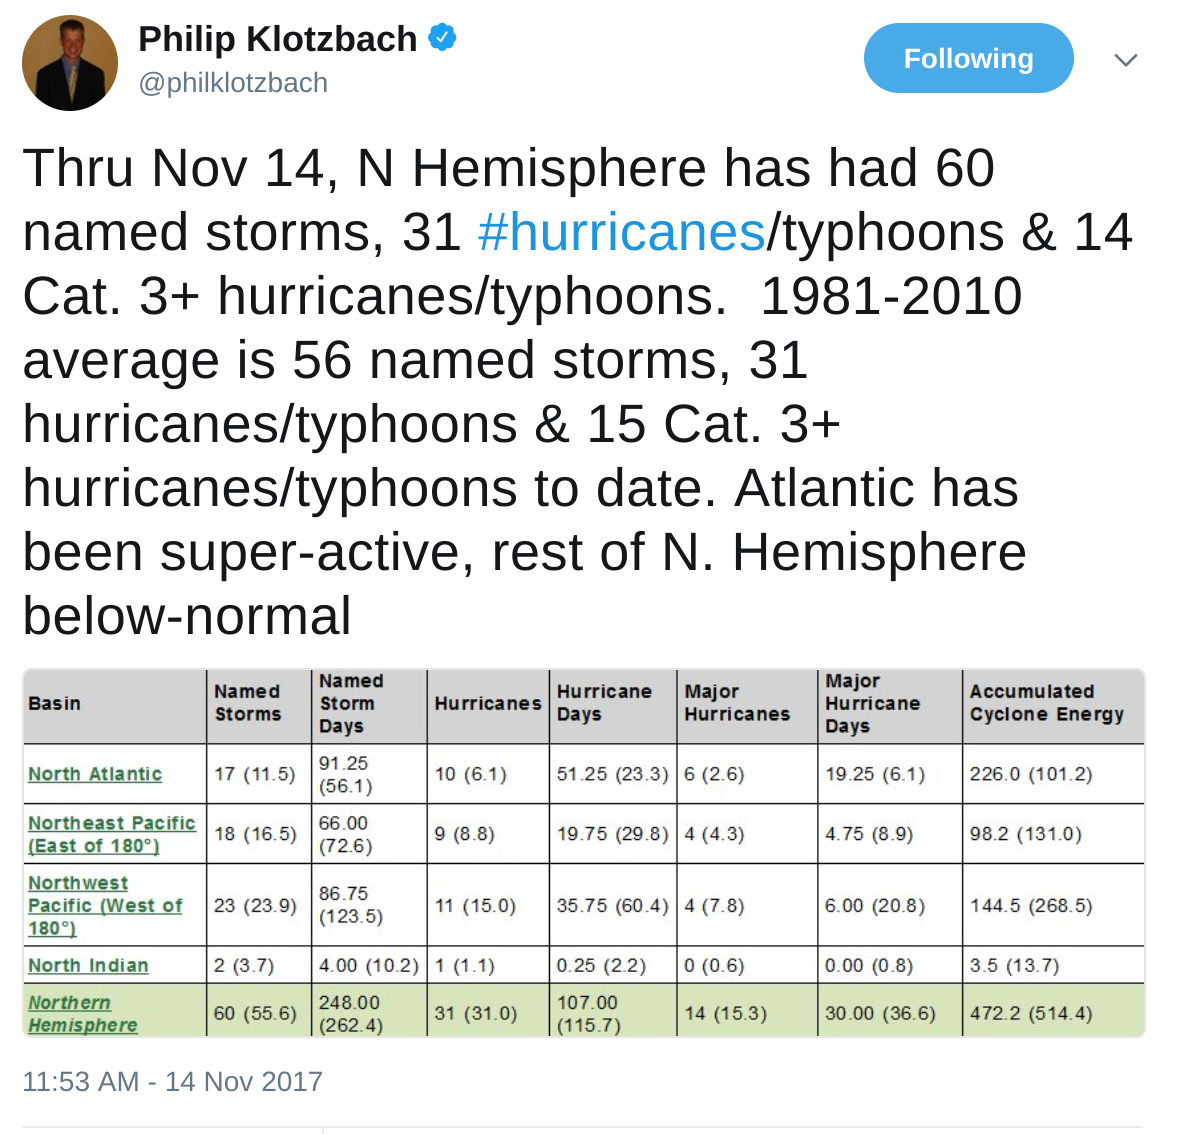Open Philip Klotzbach's profile avatar
1200x1134 pixels.
(x=70, y=62)
